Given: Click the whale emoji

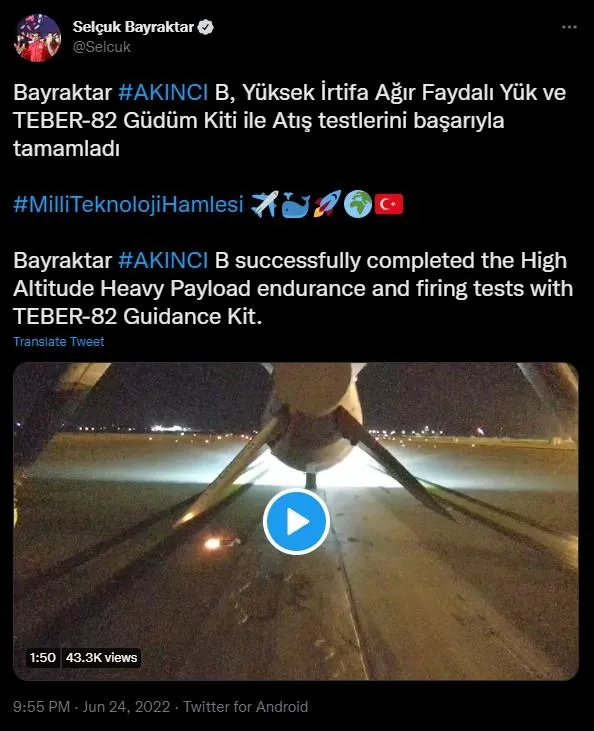Looking at the screenshot, I should [x=296, y=204].
